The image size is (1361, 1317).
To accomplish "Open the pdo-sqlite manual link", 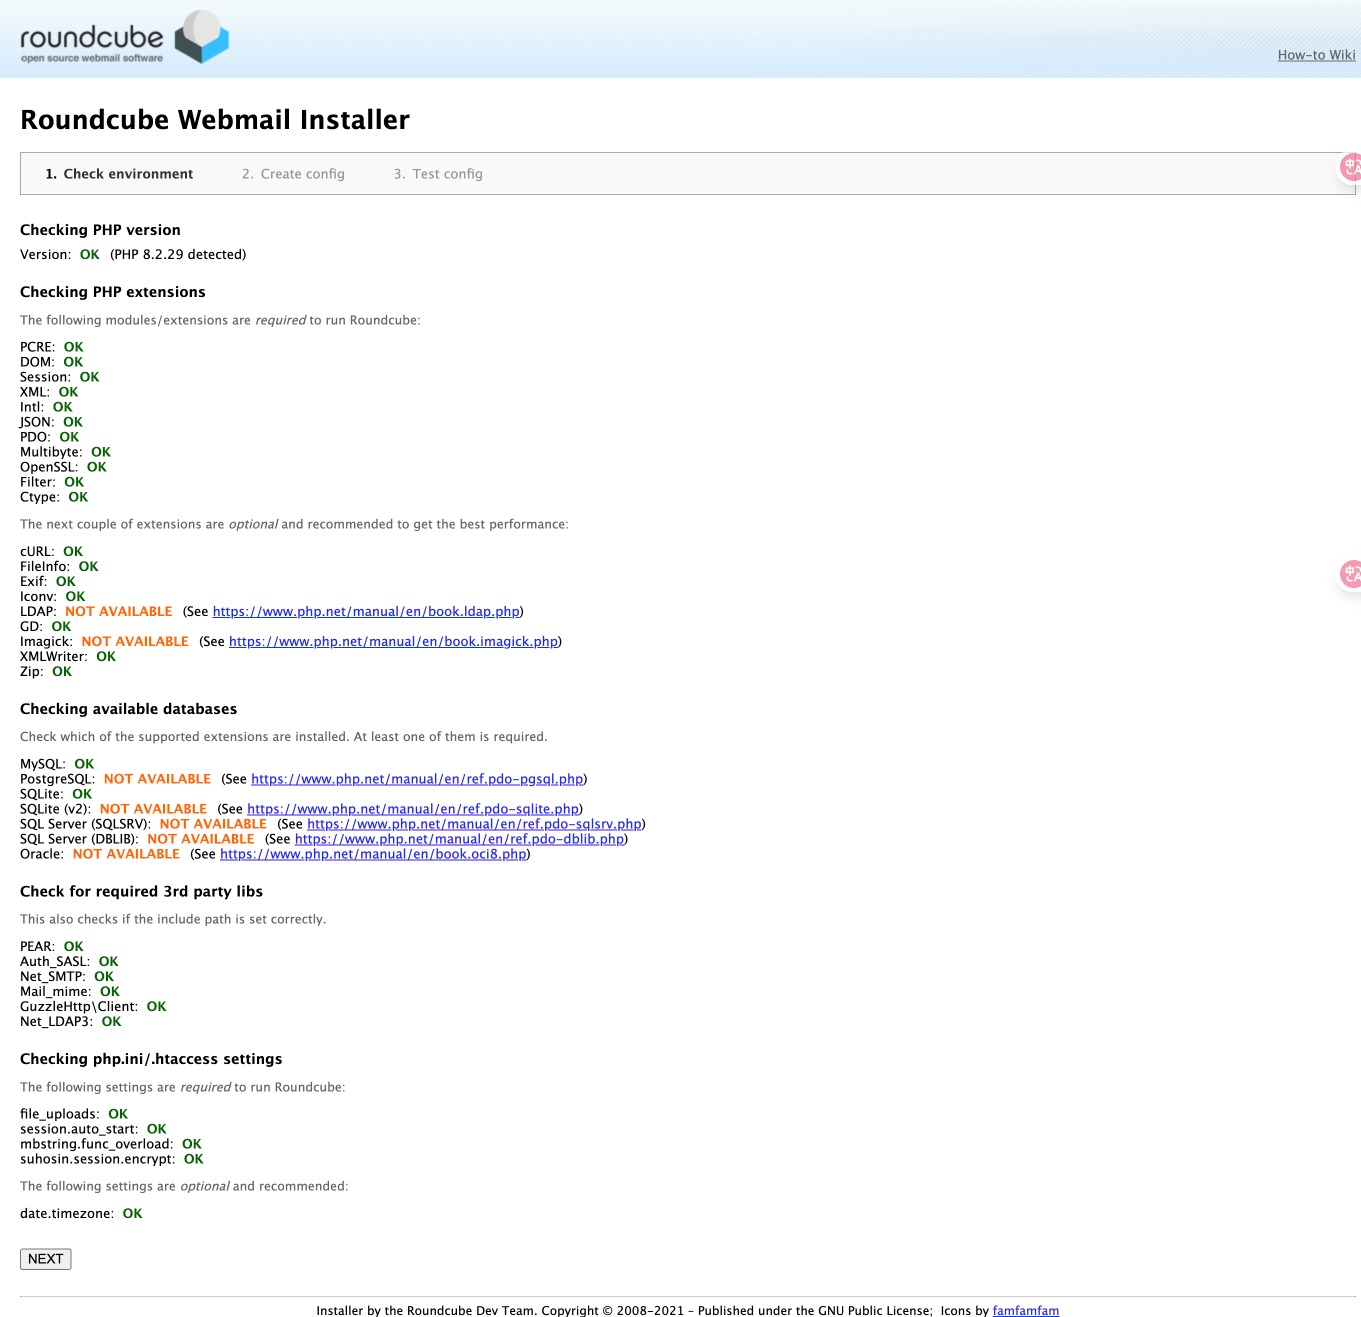I will [x=413, y=809].
